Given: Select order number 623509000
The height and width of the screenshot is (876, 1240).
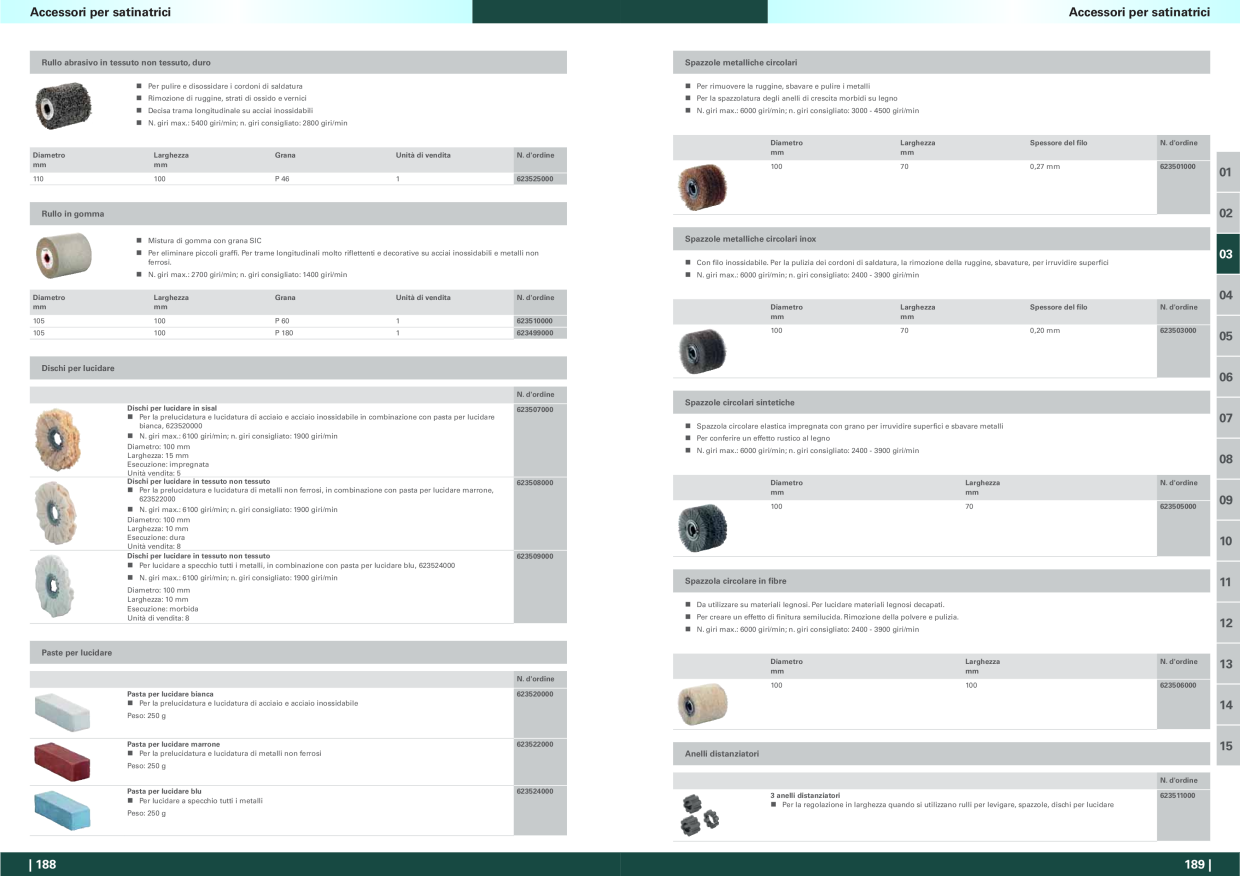Looking at the screenshot, I should [x=534, y=555].
